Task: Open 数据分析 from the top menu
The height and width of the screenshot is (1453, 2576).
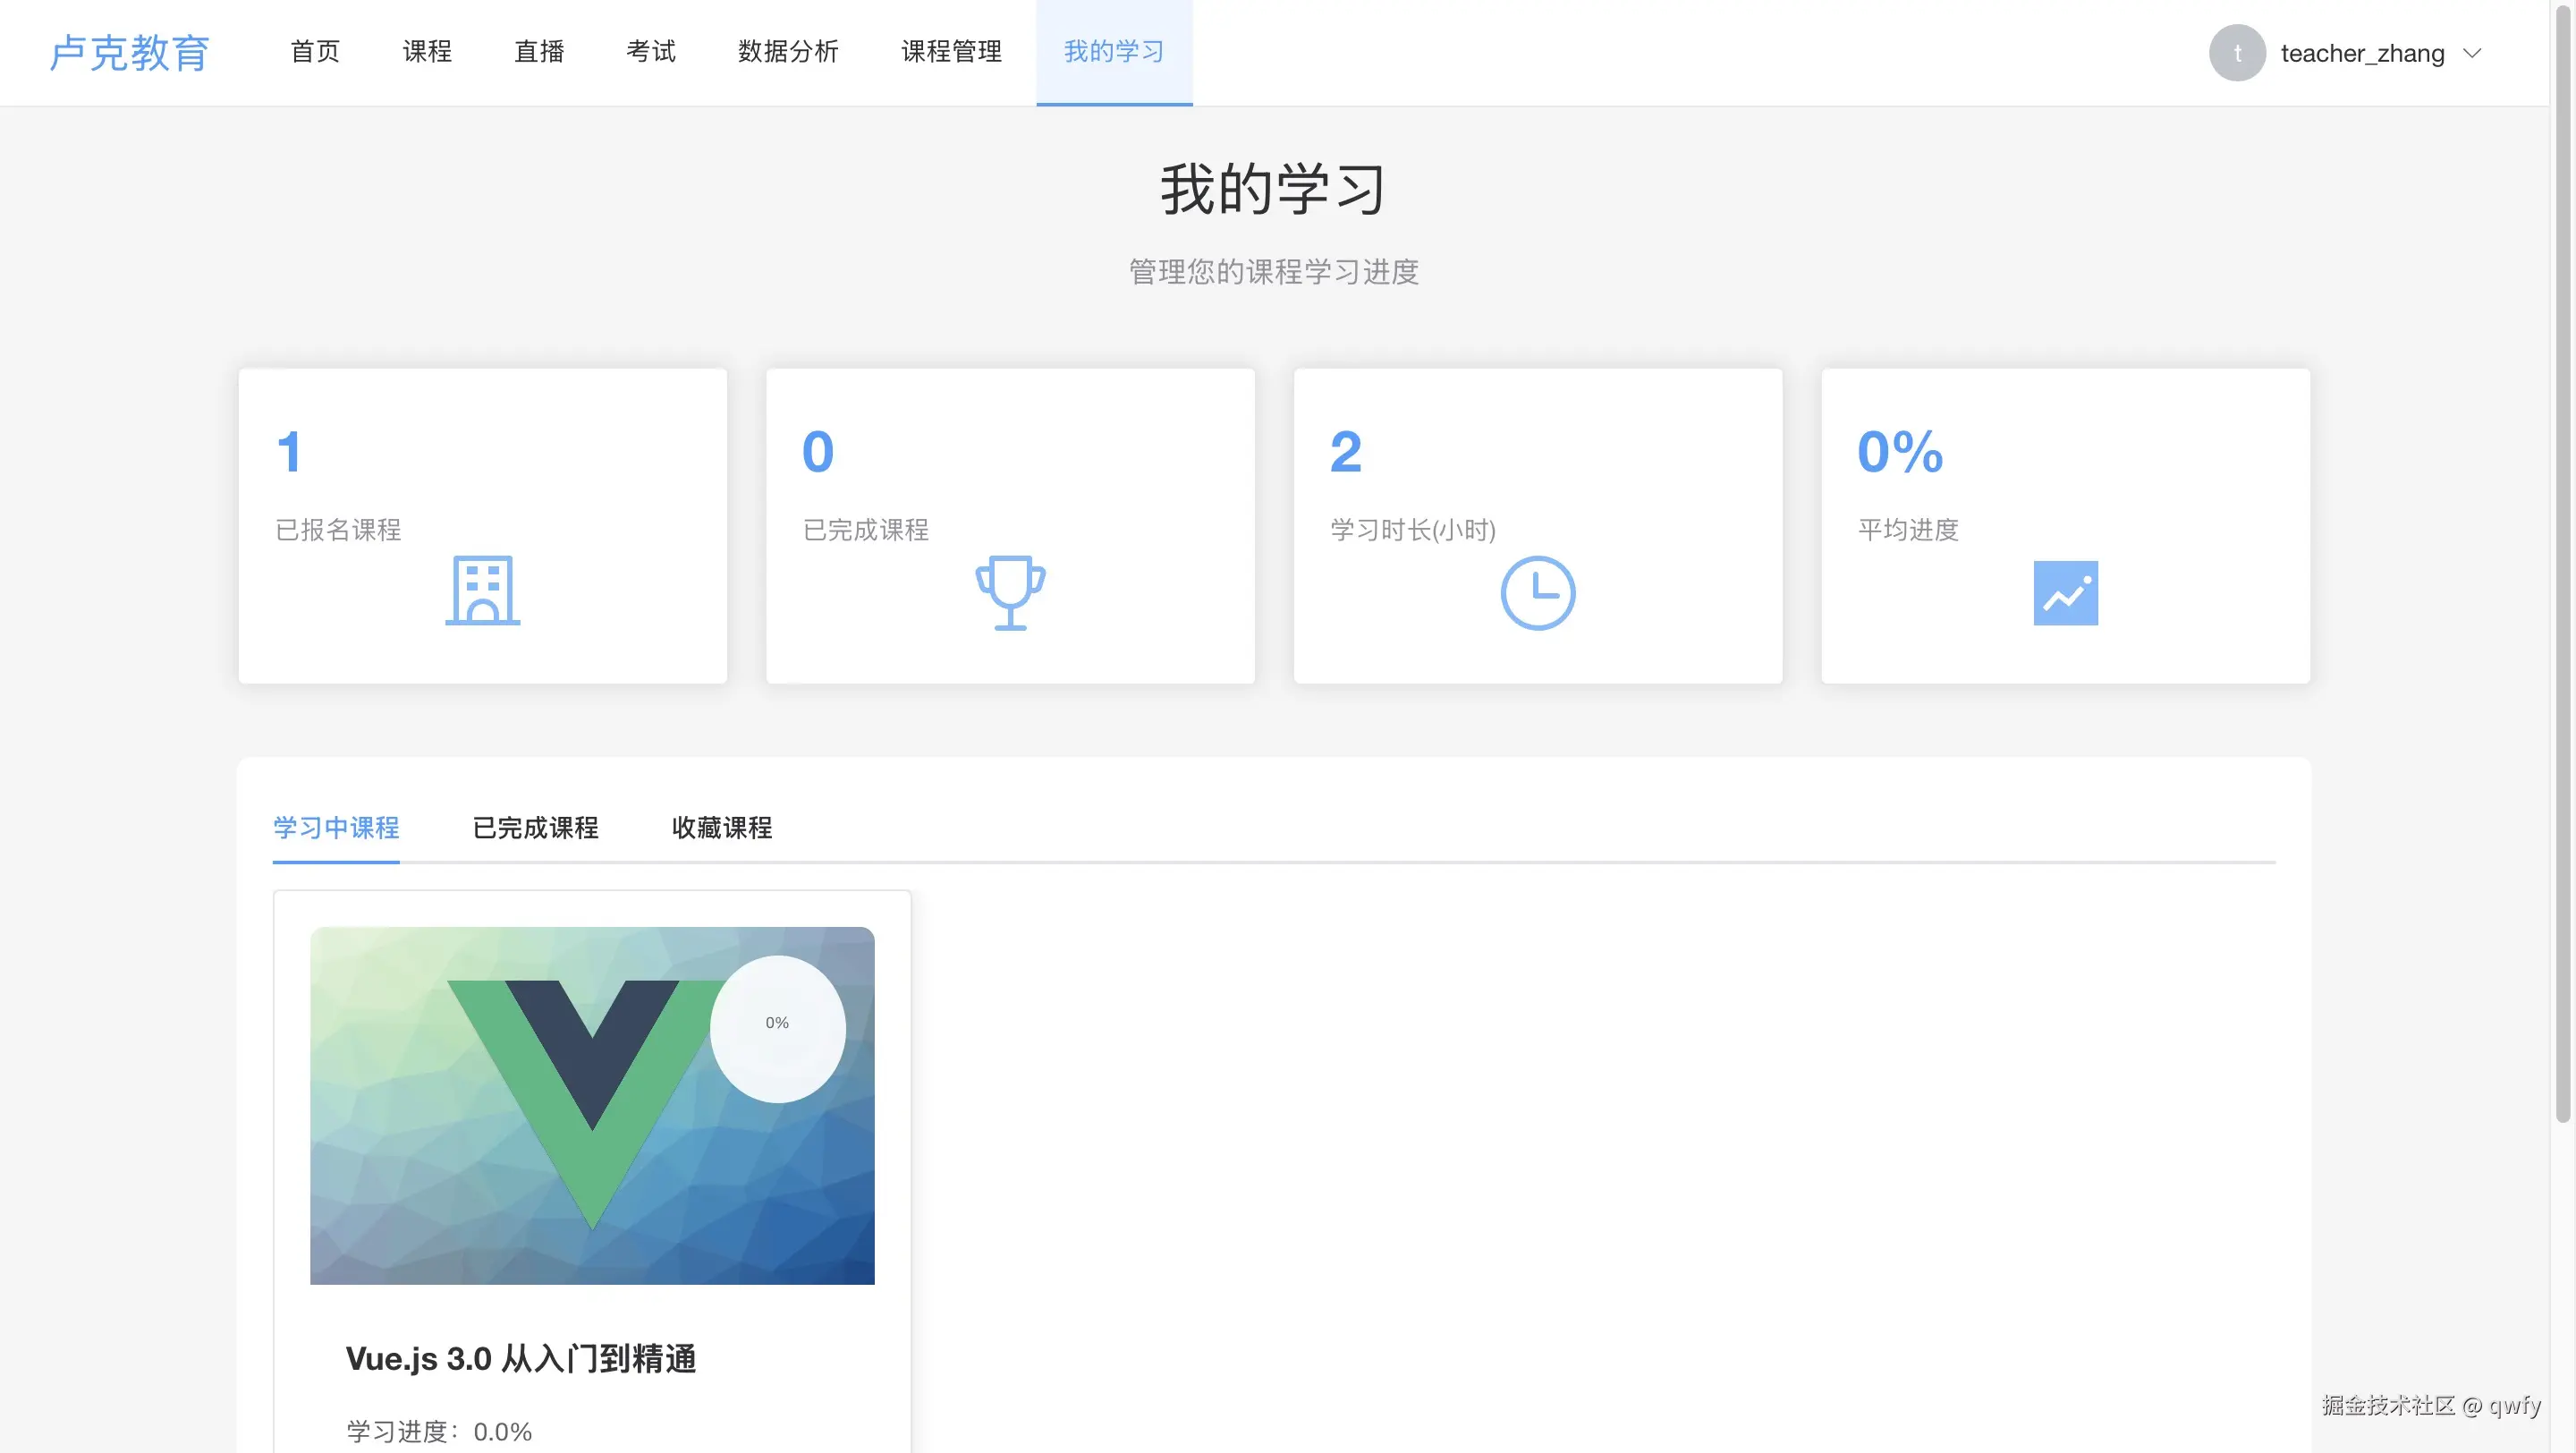Action: coord(788,52)
